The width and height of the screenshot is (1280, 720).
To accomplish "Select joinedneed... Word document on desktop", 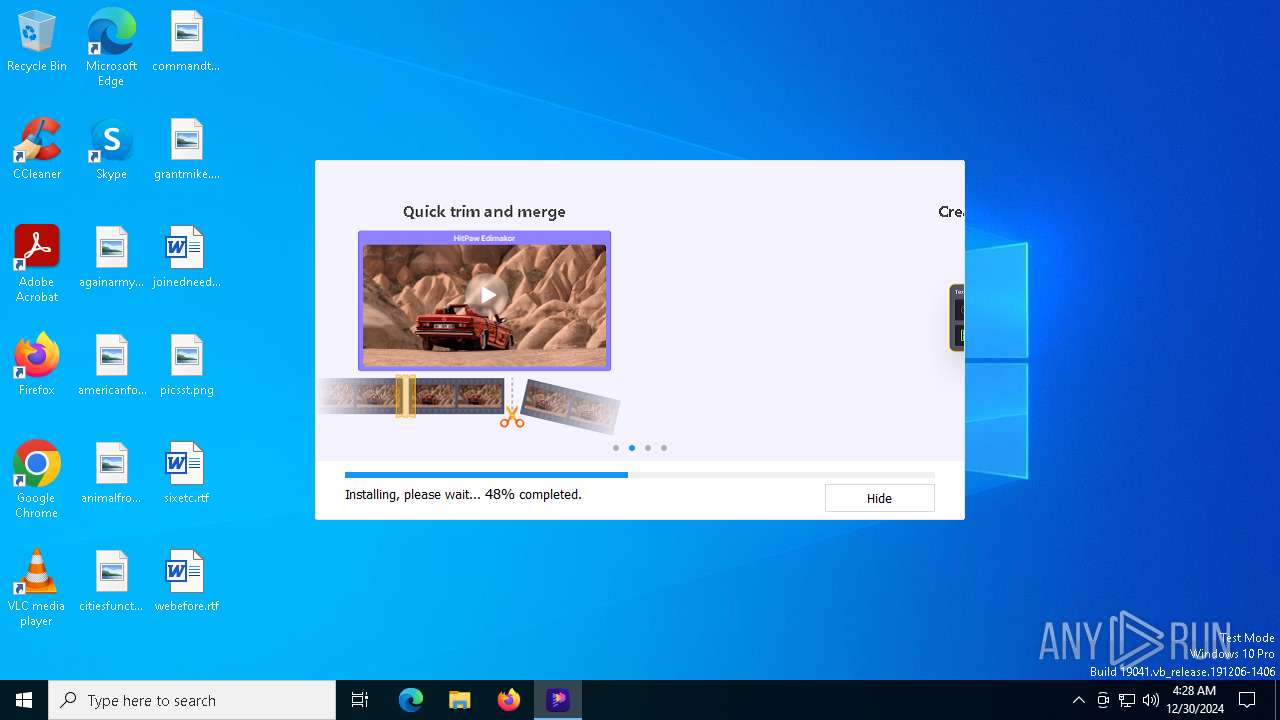I will (x=186, y=258).
